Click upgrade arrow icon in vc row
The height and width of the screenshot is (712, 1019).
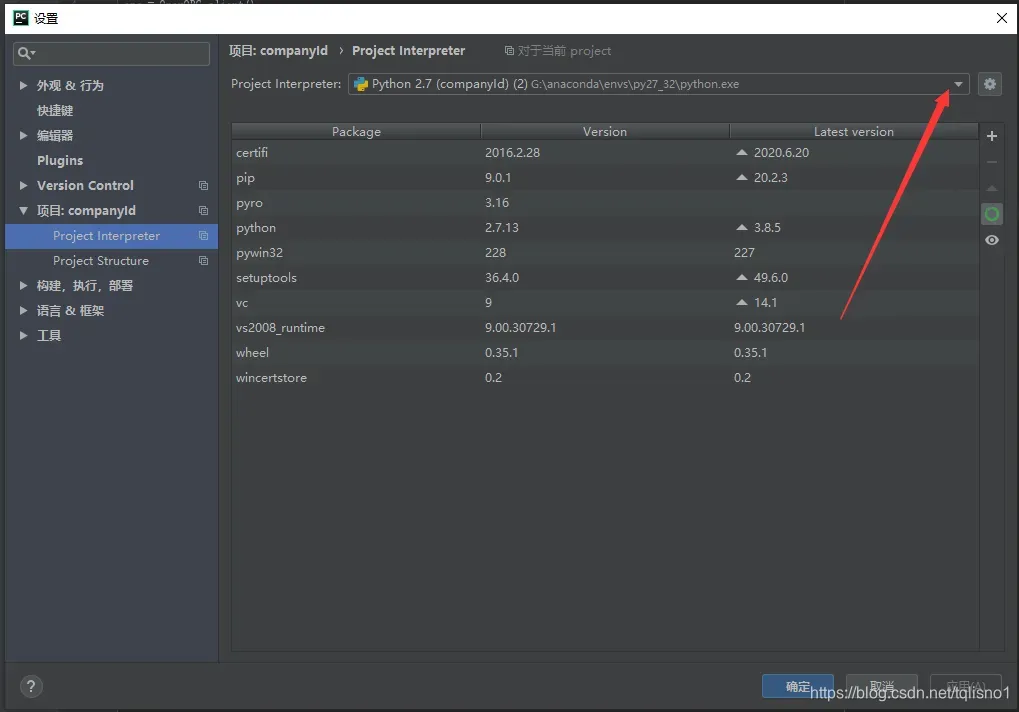[742, 302]
